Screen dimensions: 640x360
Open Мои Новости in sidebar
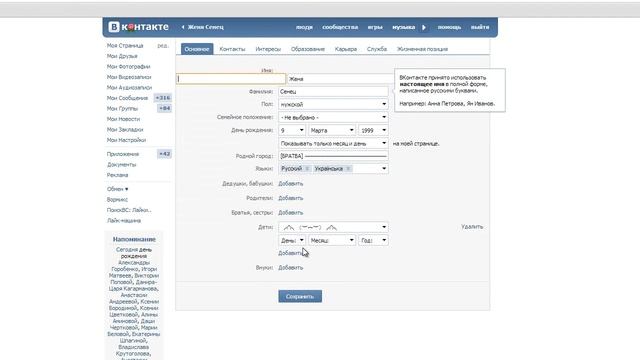pyautogui.click(x=123, y=119)
